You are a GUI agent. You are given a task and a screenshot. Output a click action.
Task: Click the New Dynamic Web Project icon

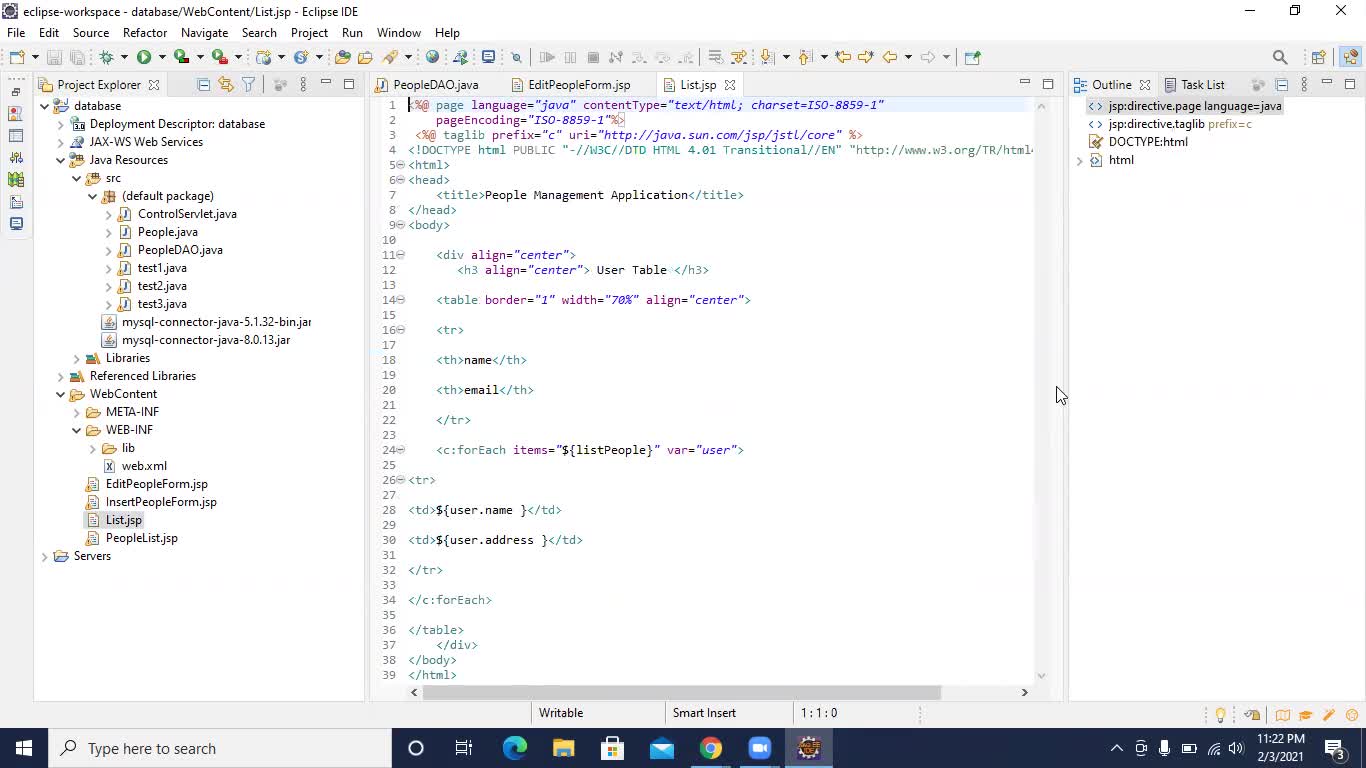264,57
